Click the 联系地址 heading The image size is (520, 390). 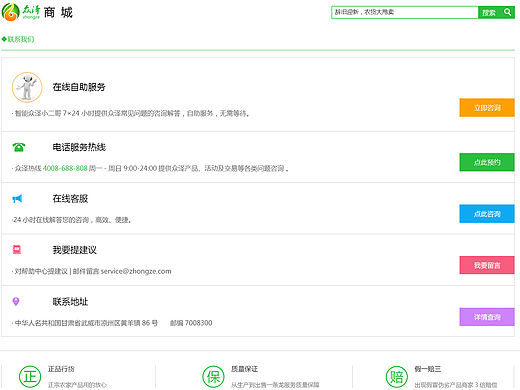coord(70,302)
